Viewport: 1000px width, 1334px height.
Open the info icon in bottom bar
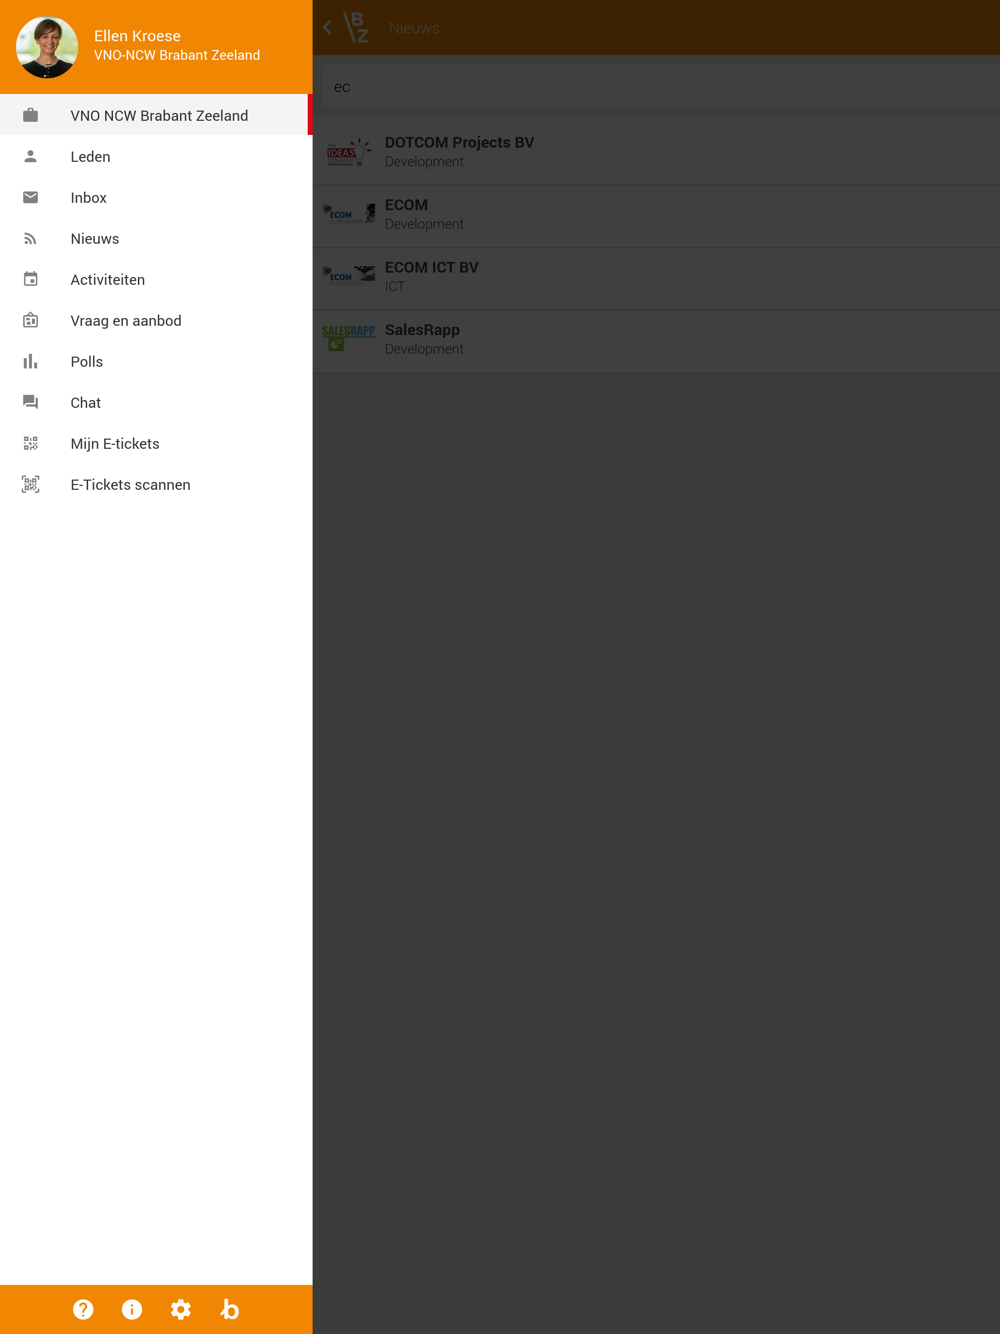coord(132,1309)
